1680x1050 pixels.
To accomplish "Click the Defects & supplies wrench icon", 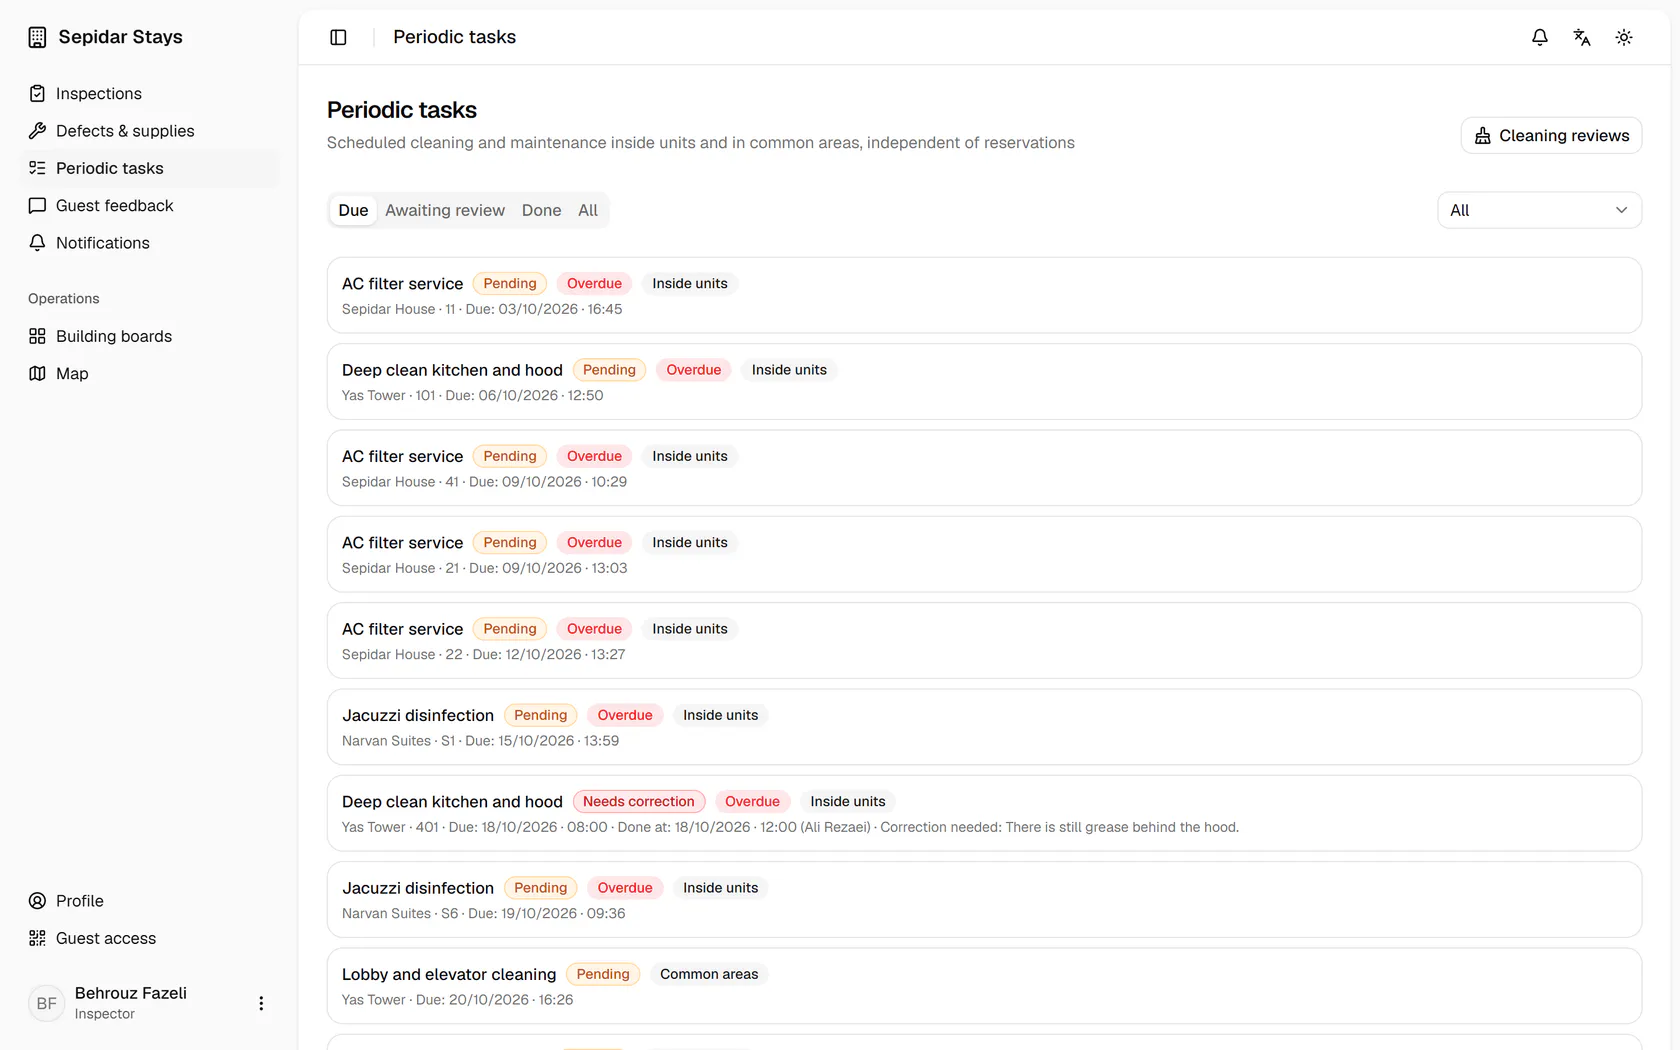I will (x=37, y=131).
